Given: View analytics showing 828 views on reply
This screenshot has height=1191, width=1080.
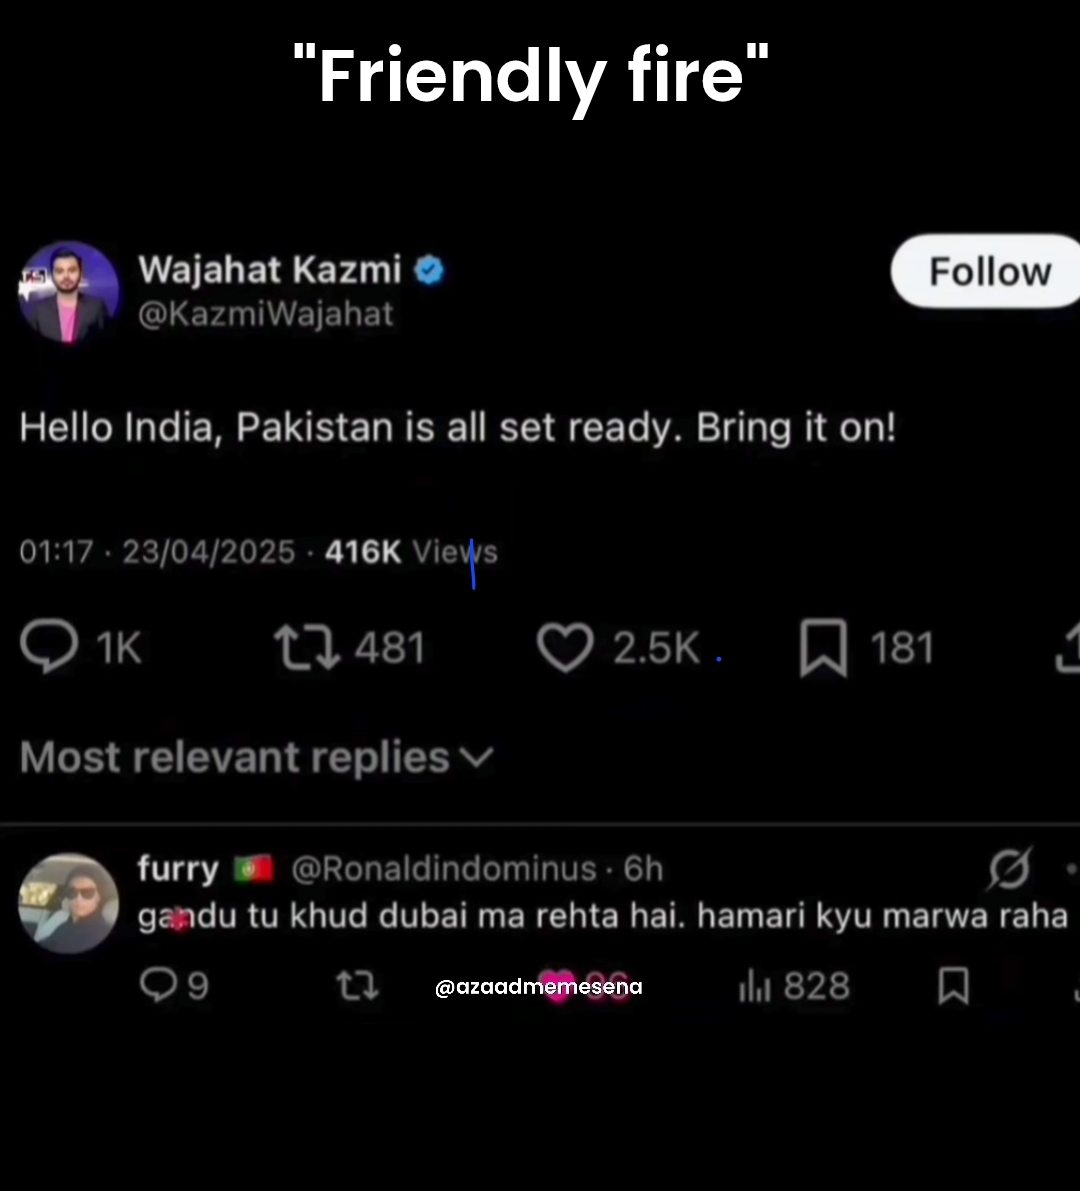Looking at the screenshot, I should [794, 986].
